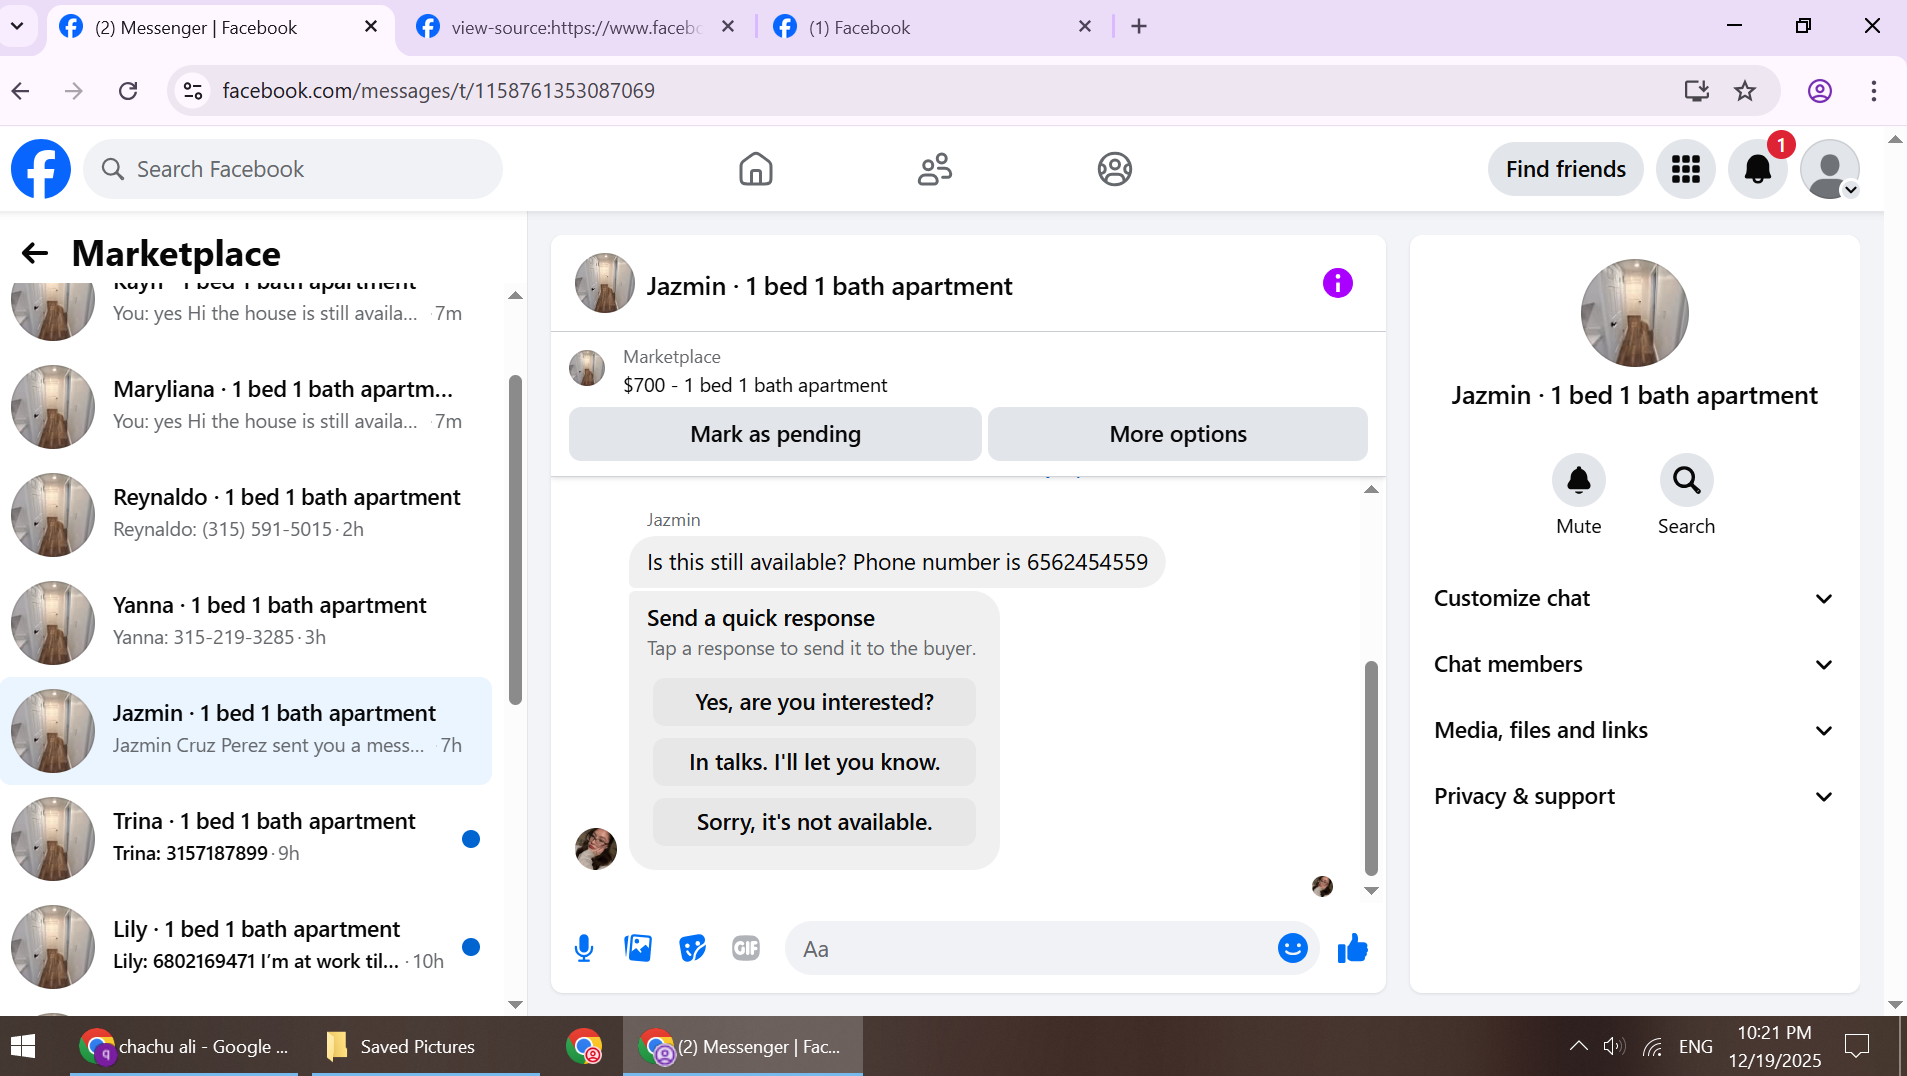Click Jazmin's avatar beside quick responses

[596, 848]
